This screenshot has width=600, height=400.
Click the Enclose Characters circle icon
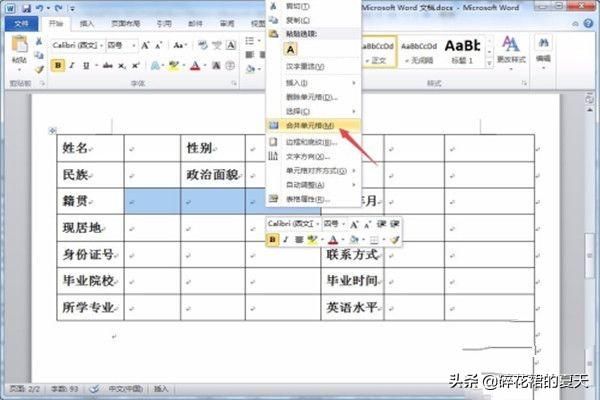(x=230, y=66)
